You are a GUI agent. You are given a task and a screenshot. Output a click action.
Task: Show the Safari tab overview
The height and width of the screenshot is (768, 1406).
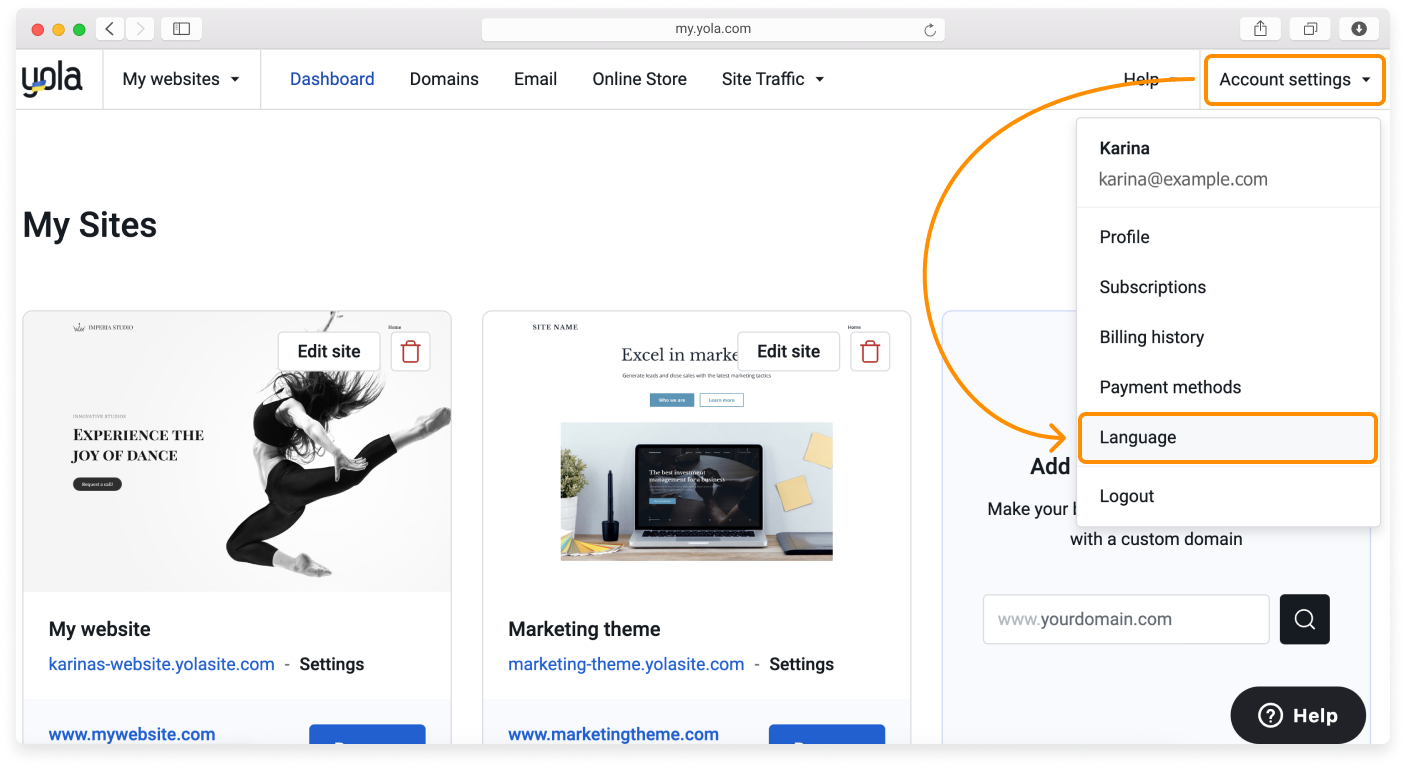pos(1310,29)
